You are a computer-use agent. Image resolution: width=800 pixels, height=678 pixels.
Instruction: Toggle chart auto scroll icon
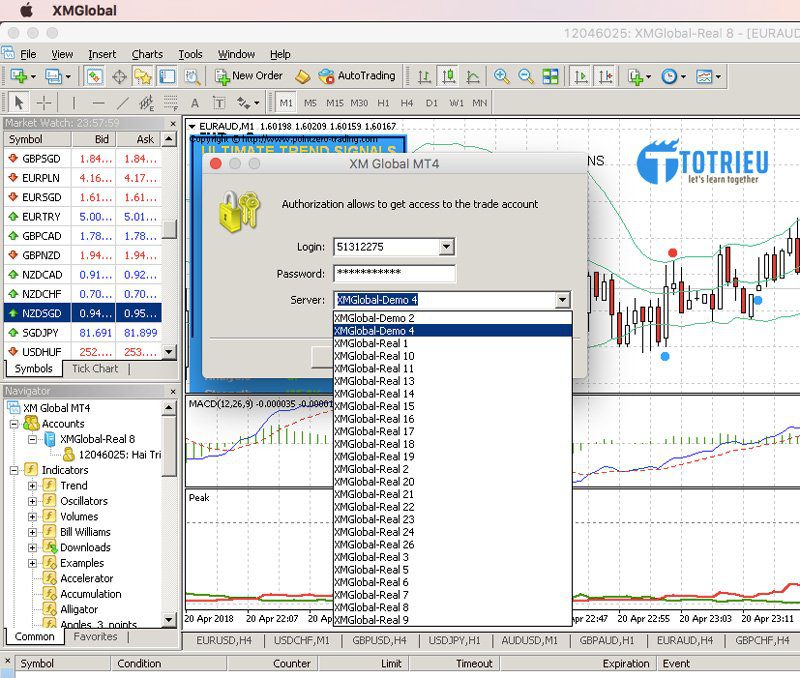[x=581, y=77]
